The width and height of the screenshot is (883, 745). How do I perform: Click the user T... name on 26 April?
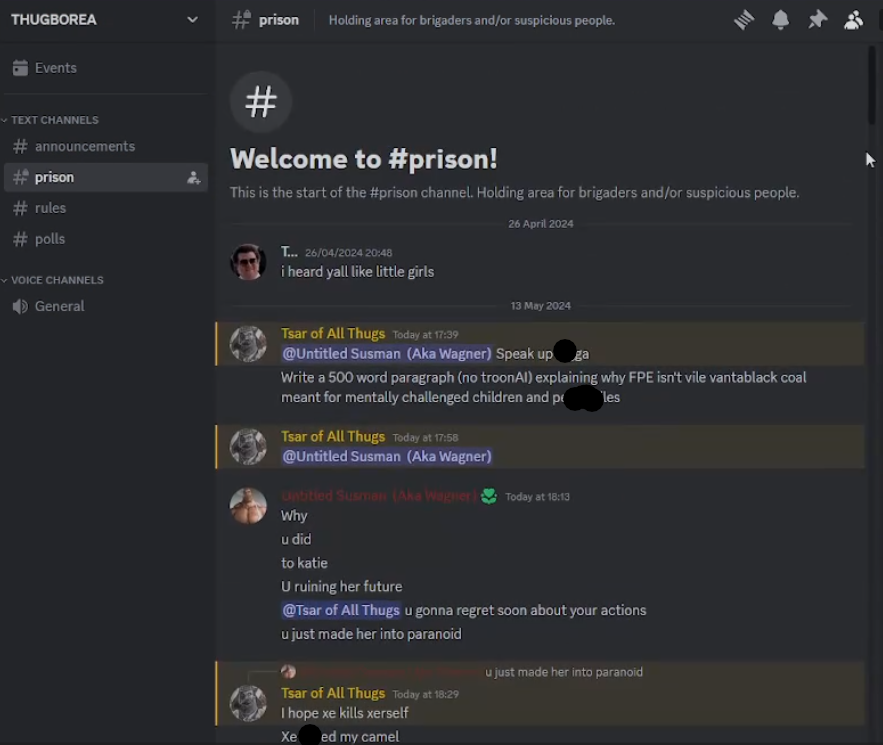(x=289, y=252)
